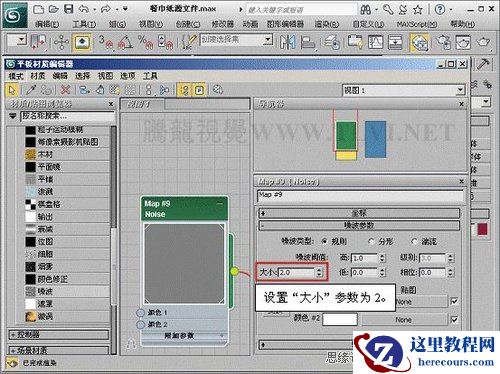Toggle the angle snap icon
The height and width of the screenshot is (374, 500).
pos(125,42)
